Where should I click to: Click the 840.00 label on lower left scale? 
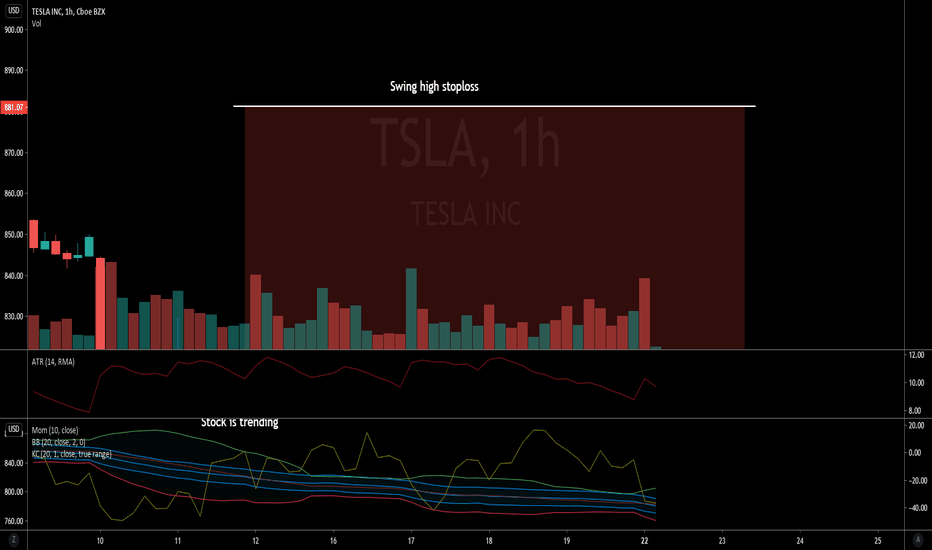(x=14, y=463)
